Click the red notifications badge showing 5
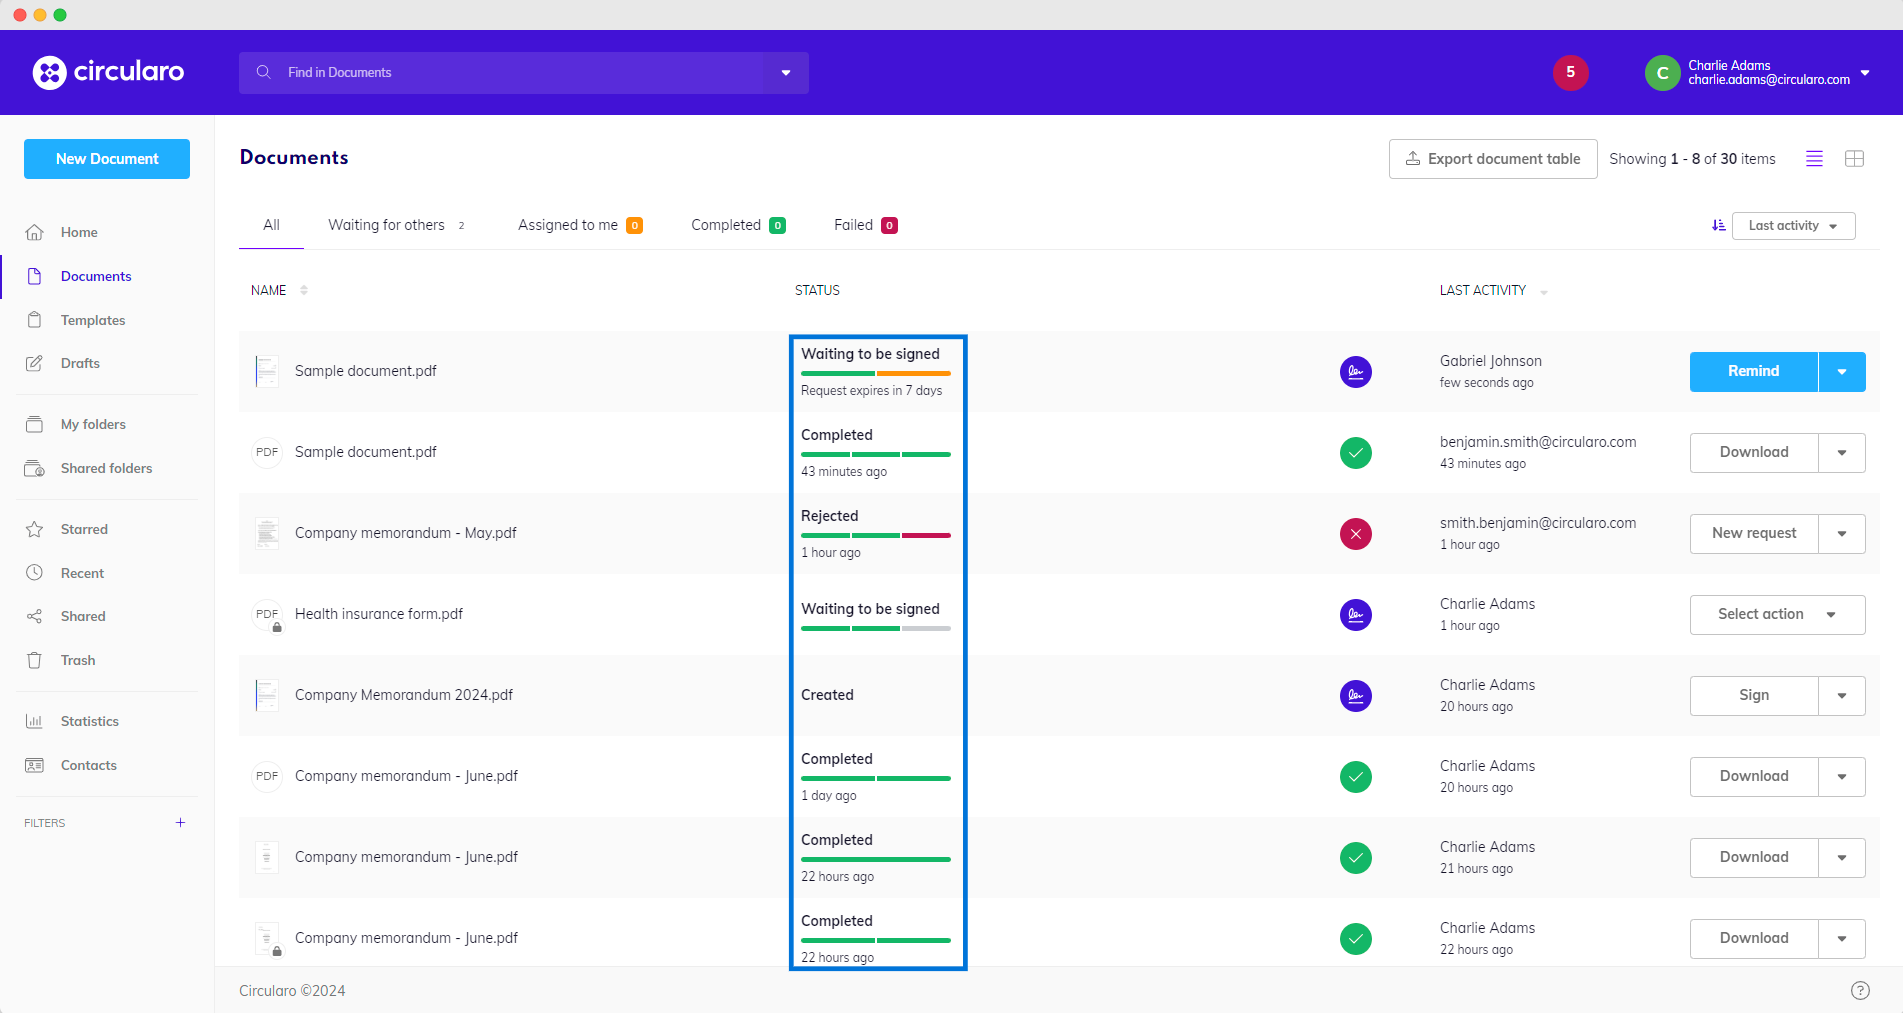This screenshot has height=1013, width=1903. 1570,72
